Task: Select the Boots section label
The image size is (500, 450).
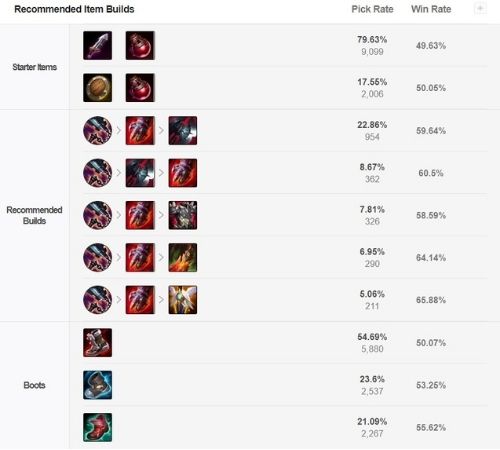Action: point(34,385)
